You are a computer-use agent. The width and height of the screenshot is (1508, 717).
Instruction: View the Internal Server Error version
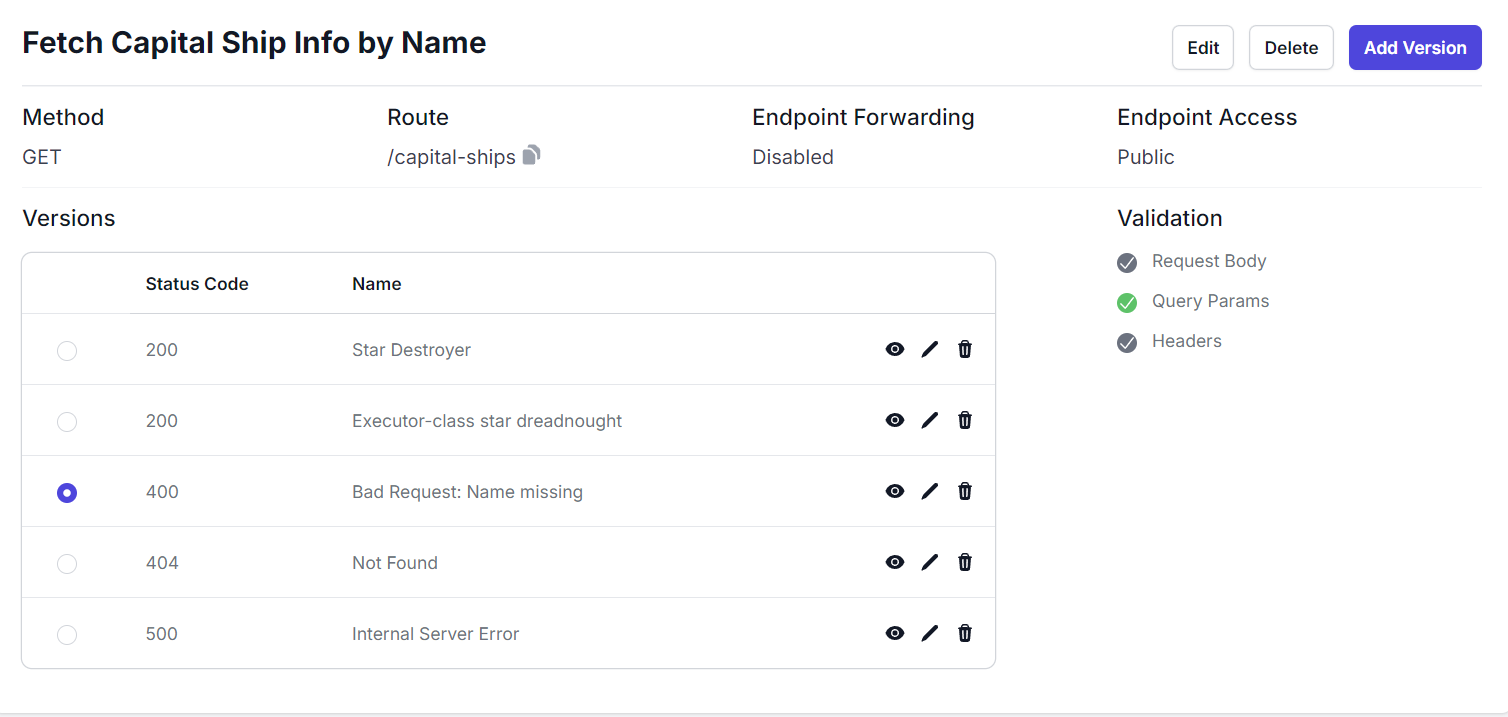(x=895, y=633)
